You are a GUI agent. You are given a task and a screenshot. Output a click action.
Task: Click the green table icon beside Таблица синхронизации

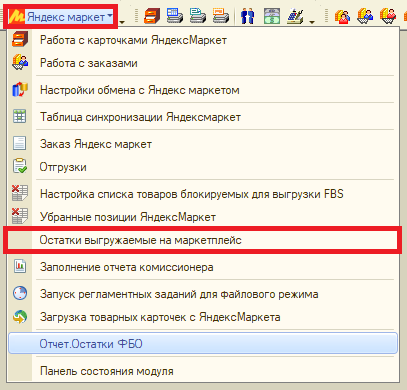pyautogui.click(x=20, y=117)
